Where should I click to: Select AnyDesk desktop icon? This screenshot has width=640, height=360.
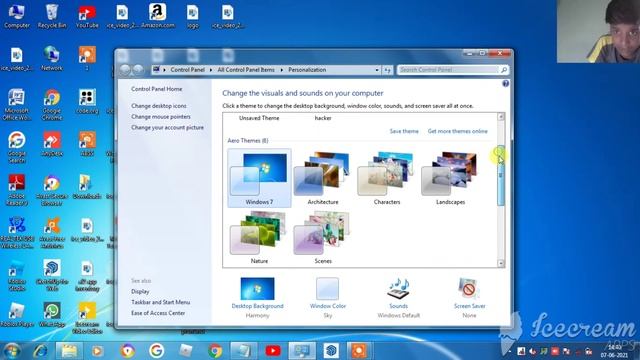[52, 144]
